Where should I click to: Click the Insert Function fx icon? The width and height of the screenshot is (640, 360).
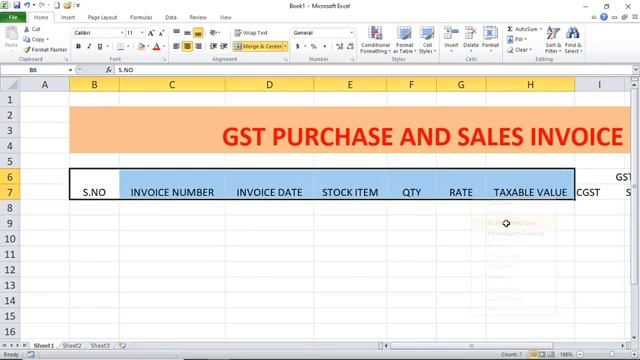[x=109, y=70]
